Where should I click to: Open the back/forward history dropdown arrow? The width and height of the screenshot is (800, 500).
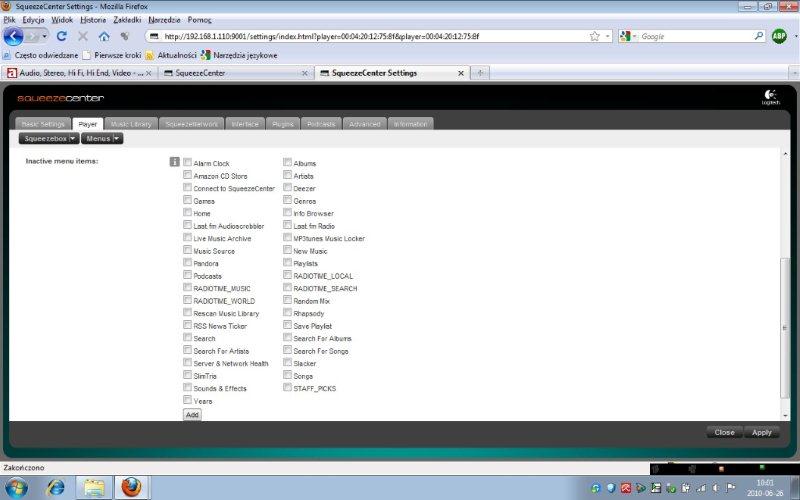tap(45, 36)
